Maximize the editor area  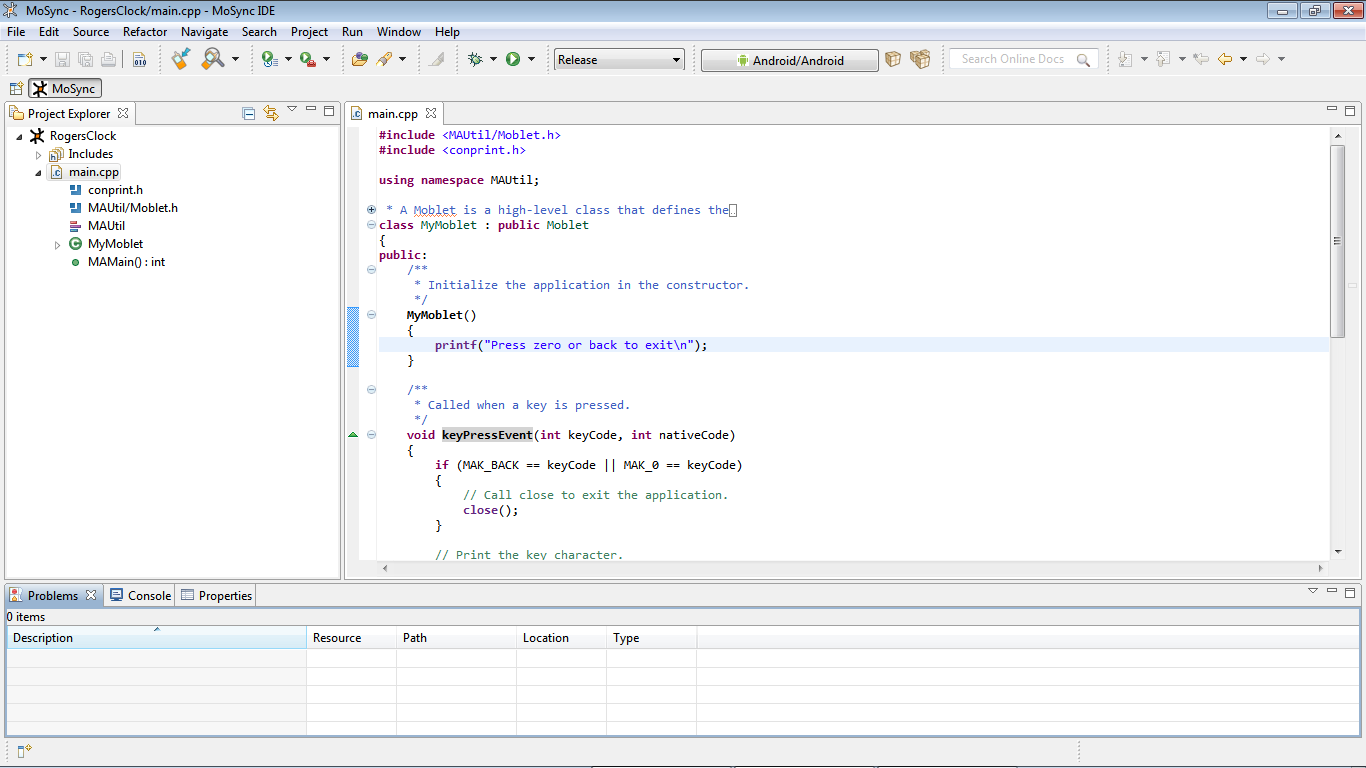tap(1350, 110)
